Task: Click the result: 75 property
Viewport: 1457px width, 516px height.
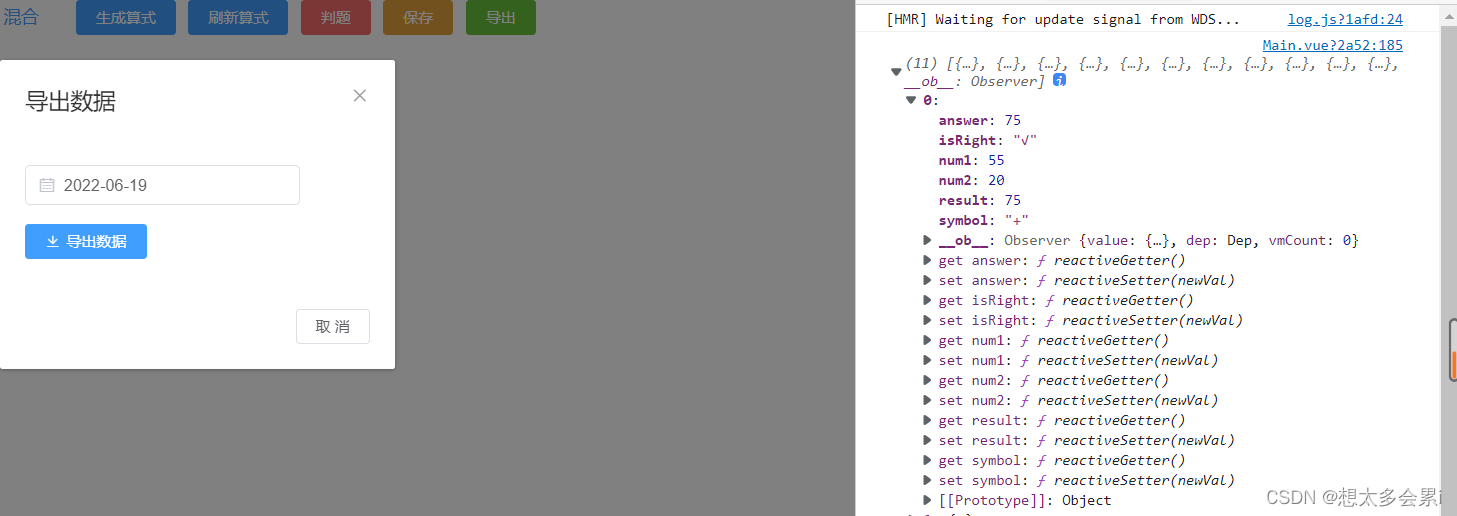Action: click(x=980, y=200)
